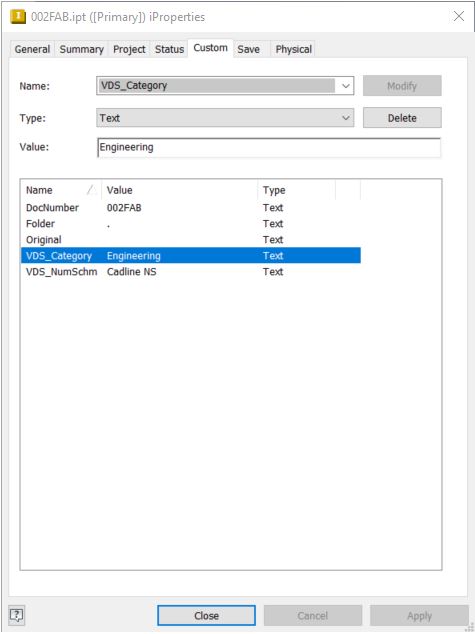Open the help question mark icon
Viewport: 475px width, 634px height.
(x=17, y=615)
